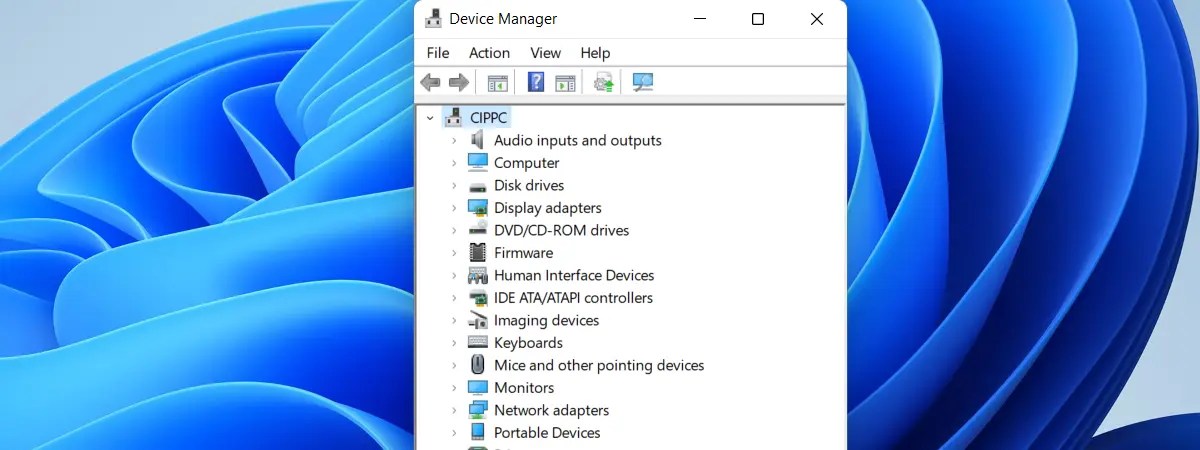Click the IDE ATA/ATAPI controllers icon
This screenshot has height=450, width=1200.
pos(477,298)
